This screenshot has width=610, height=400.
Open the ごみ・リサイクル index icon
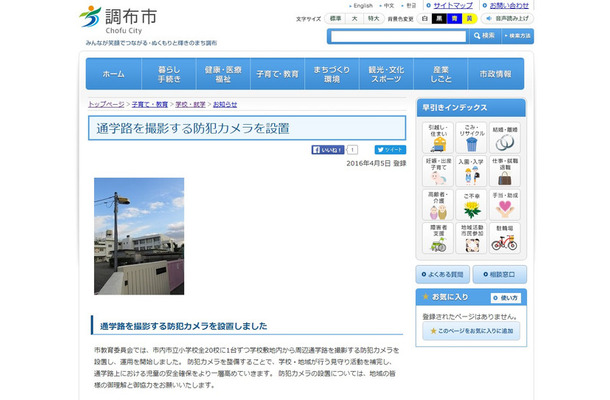471,138
